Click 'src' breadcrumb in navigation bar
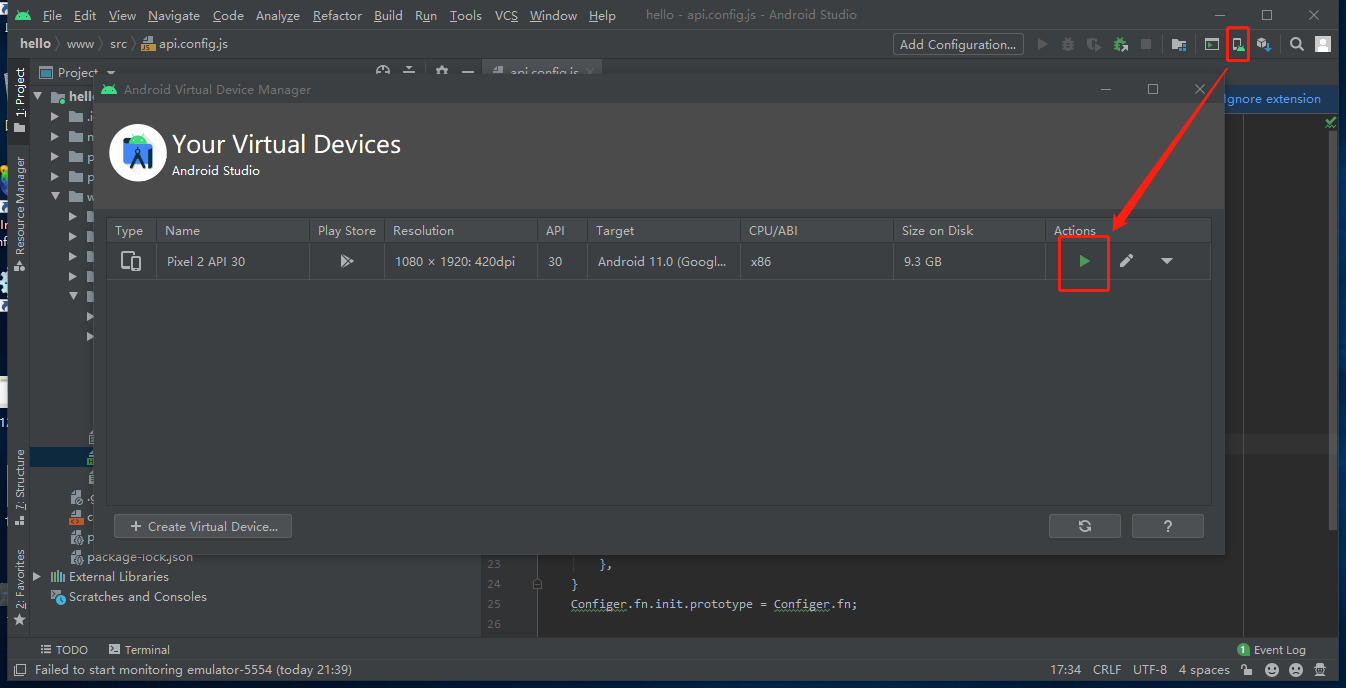Screen dimensions: 1346x688 119,44
